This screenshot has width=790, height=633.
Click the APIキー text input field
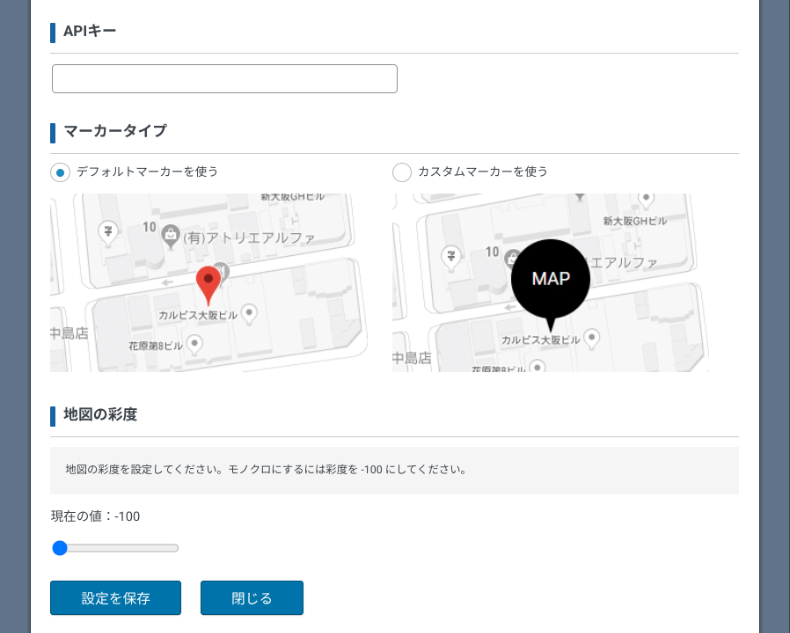[225, 79]
